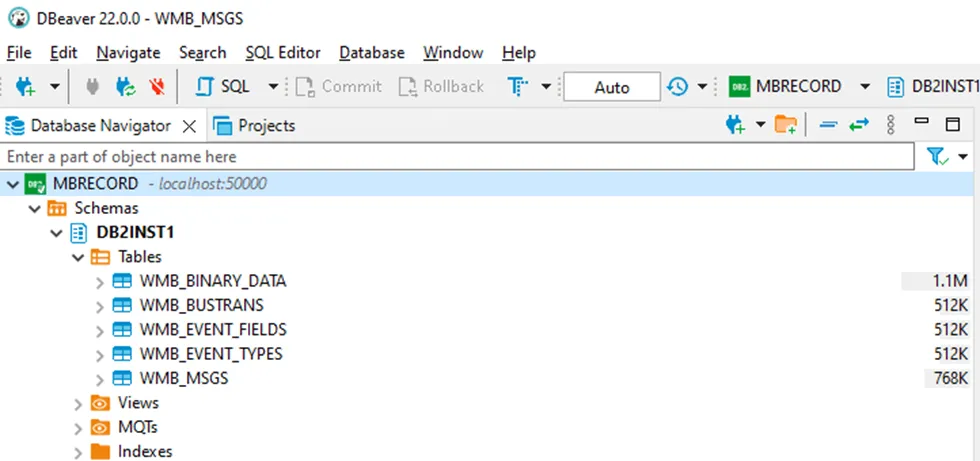The image size is (980, 461).
Task: Click the Commit button
Action: click(338, 86)
